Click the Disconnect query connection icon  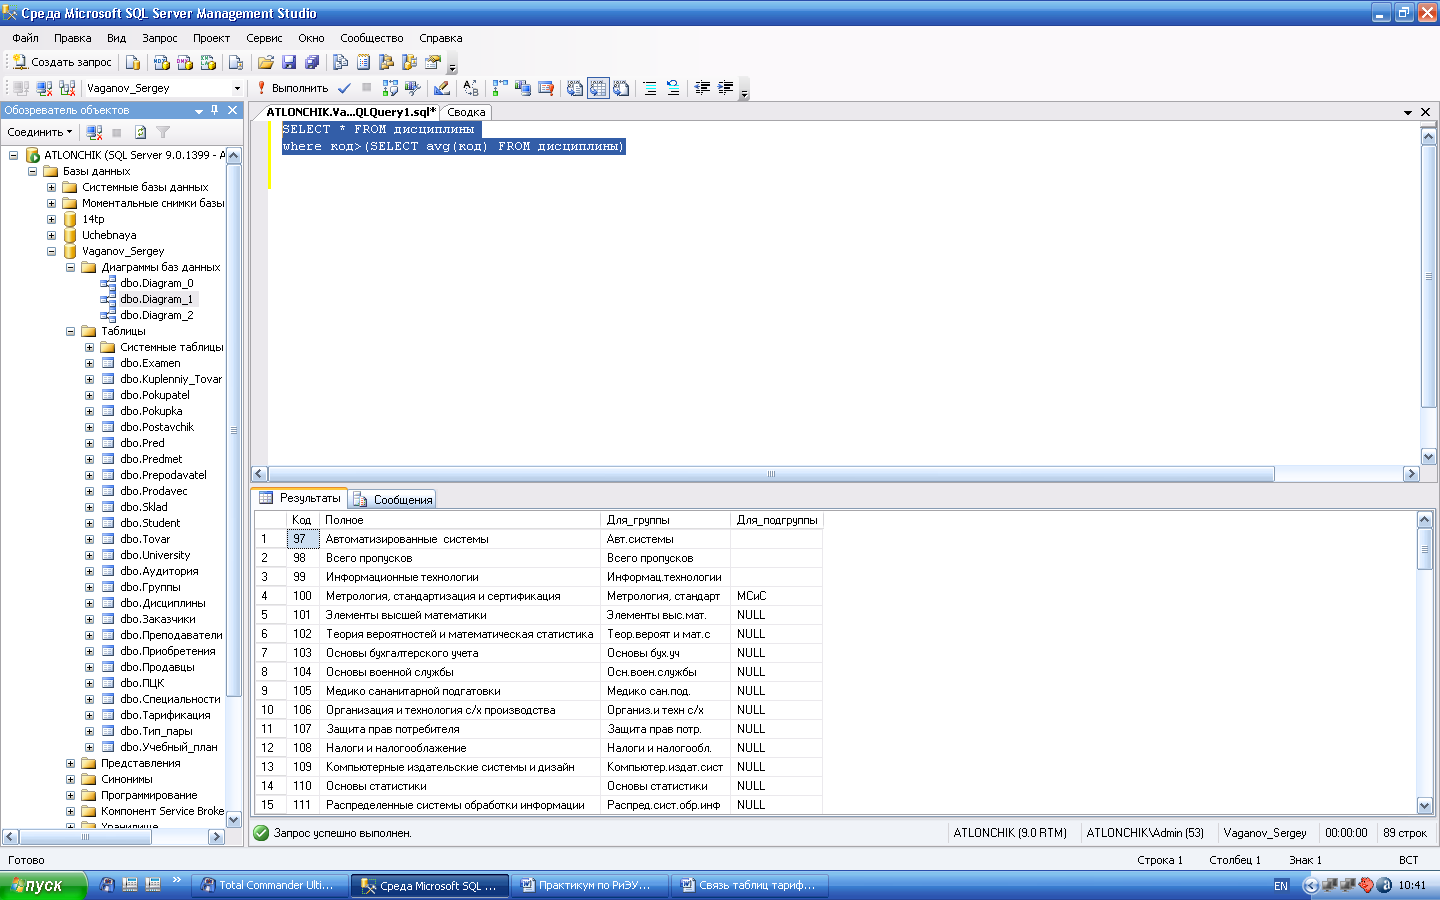pos(44,88)
